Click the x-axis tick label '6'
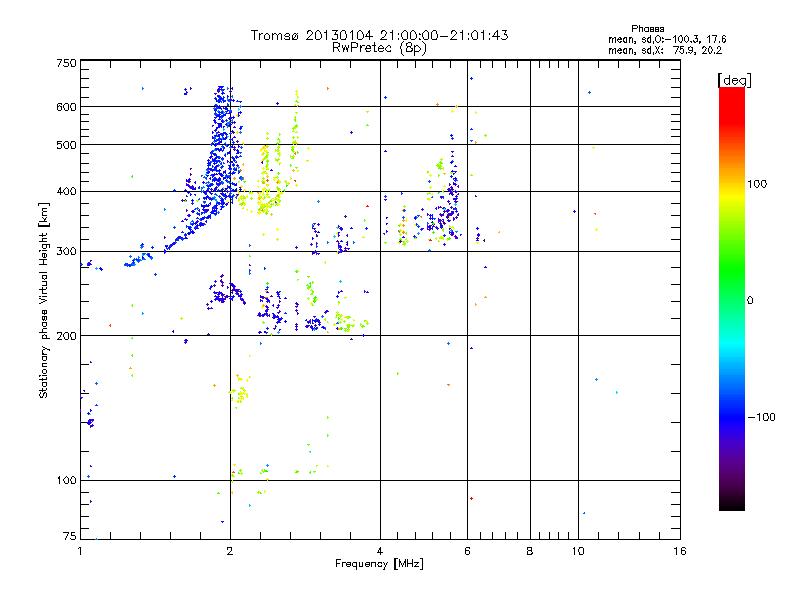The width and height of the screenshot is (800, 600). pyautogui.click(x=467, y=551)
